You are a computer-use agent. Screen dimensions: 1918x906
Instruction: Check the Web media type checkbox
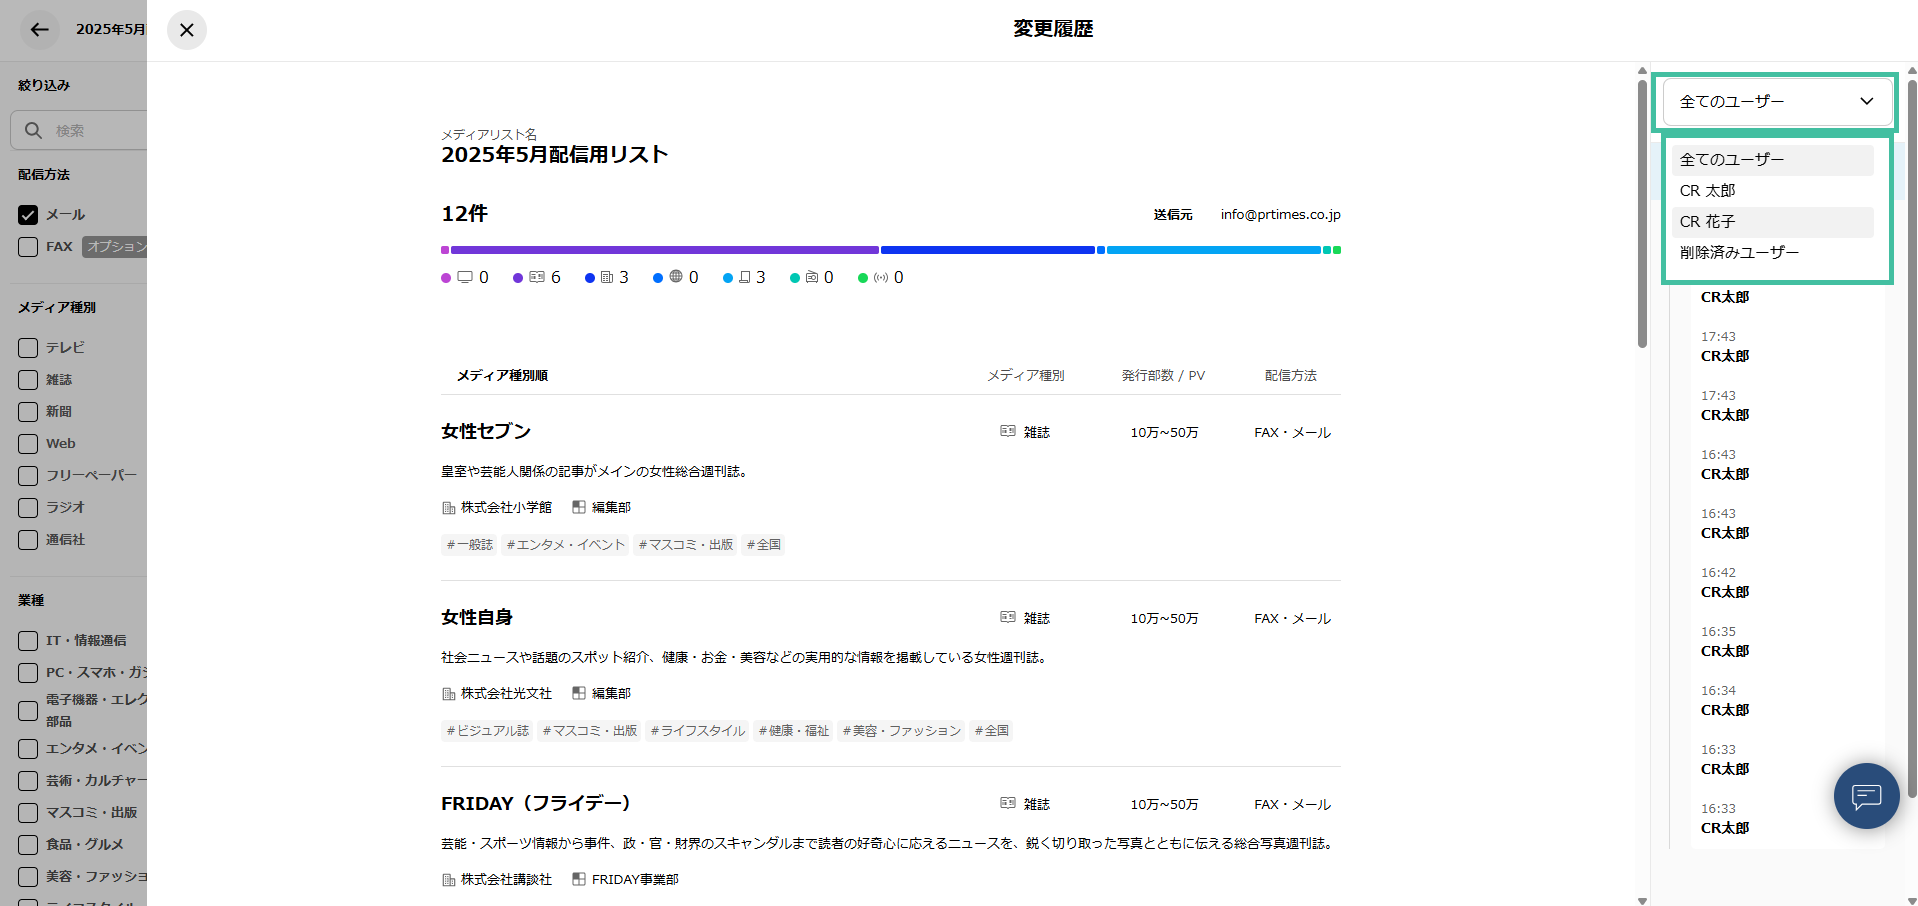(28, 444)
